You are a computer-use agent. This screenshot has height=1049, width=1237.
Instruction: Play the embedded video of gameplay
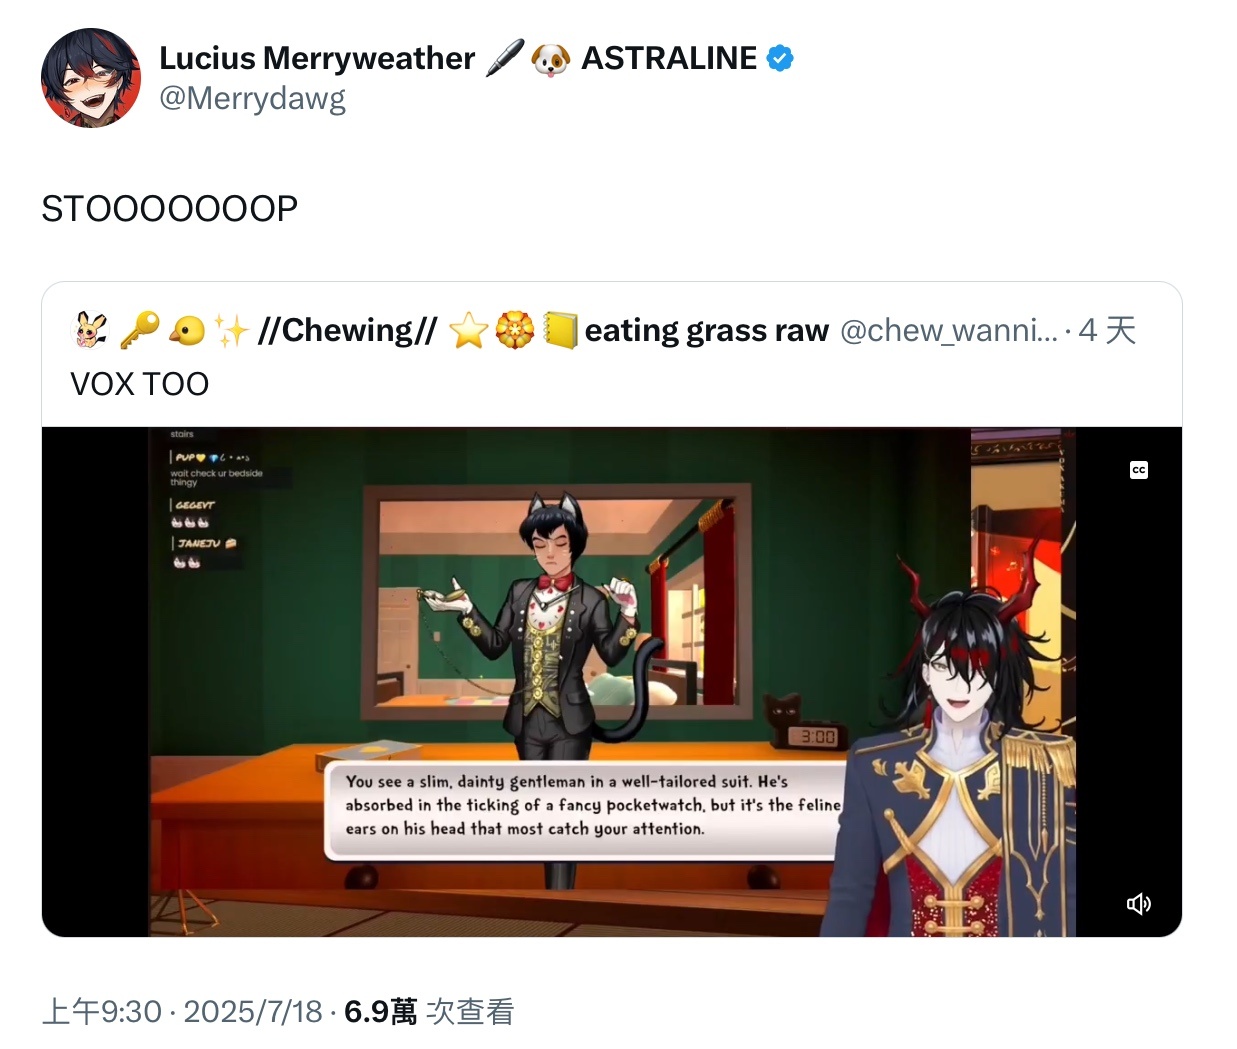612,682
